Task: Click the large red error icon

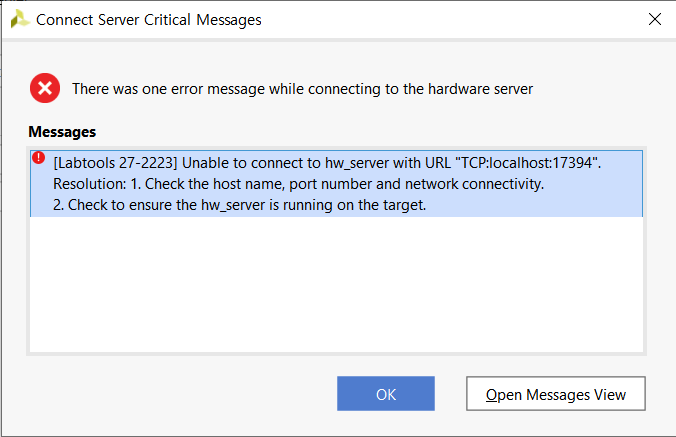Action: [45, 88]
